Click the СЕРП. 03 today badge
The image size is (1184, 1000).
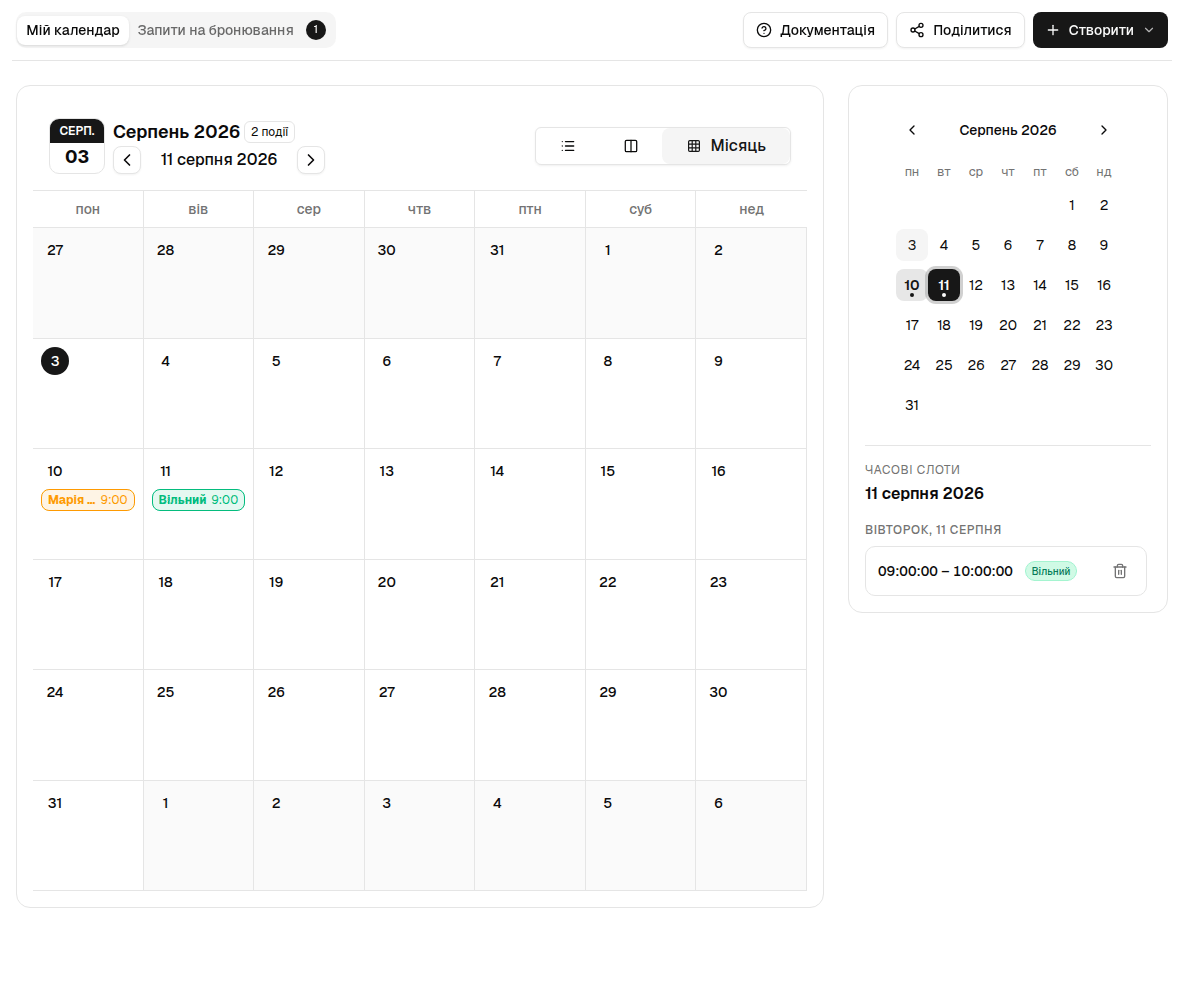(77, 147)
